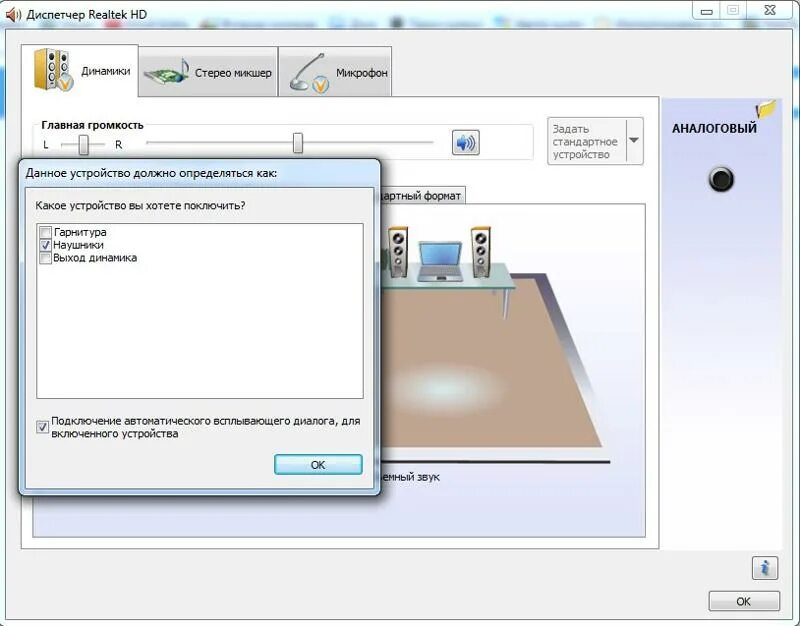Check the Гарнитура checkbox
The image size is (800, 626).
45,232
